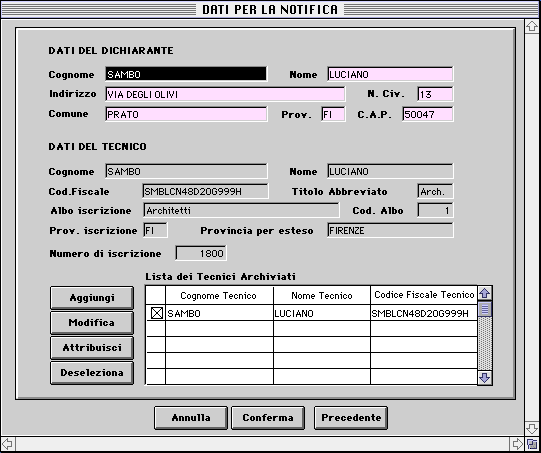541x453 pixels.
Task: Click the C.A.P. field with 50047
Action: click(428, 114)
